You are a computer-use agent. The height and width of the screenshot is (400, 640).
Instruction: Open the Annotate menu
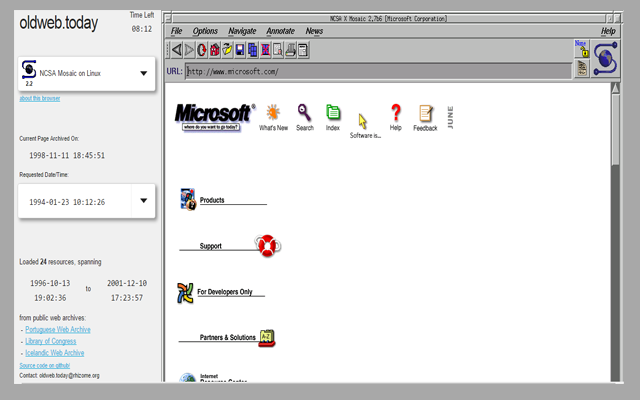coord(280,31)
